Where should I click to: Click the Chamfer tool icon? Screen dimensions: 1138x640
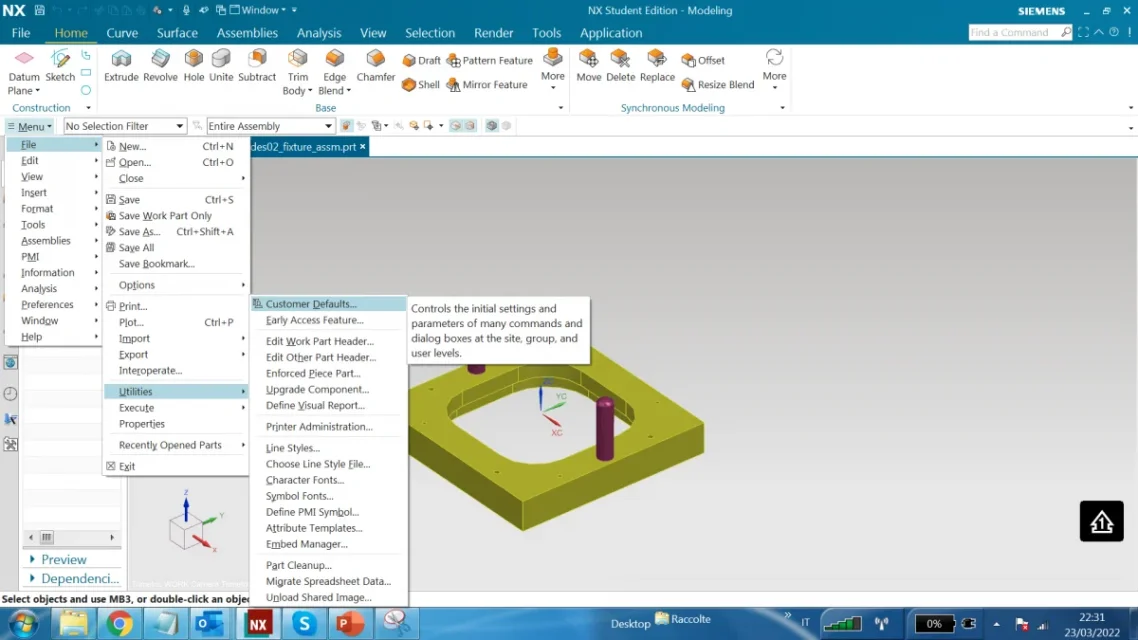376,59
